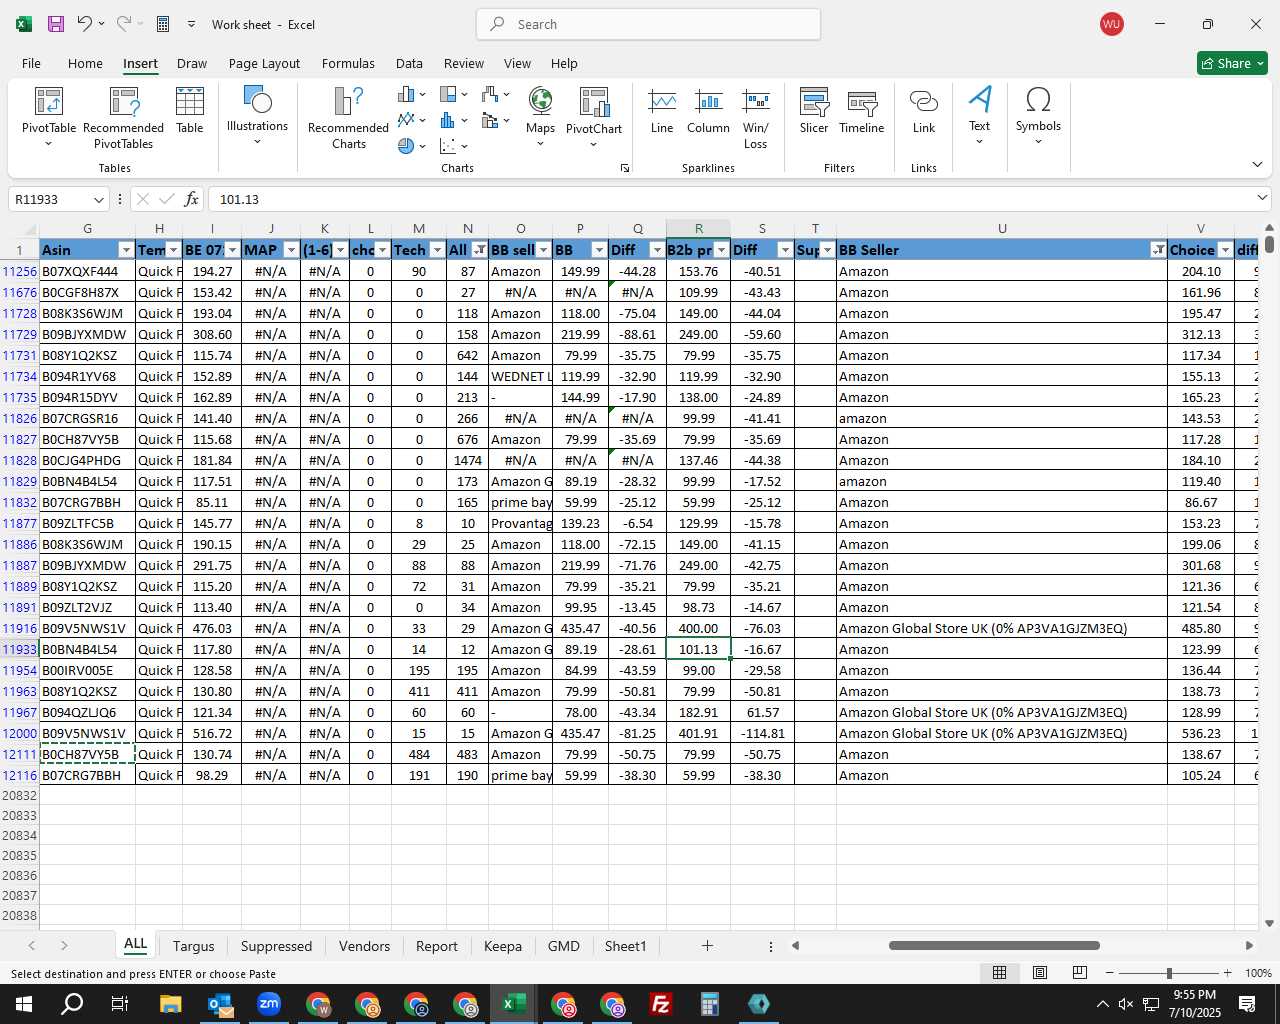Switch to Page Layout view
Screen dimensions: 1280x1024
pyautogui.click(x=1040, y=973)
